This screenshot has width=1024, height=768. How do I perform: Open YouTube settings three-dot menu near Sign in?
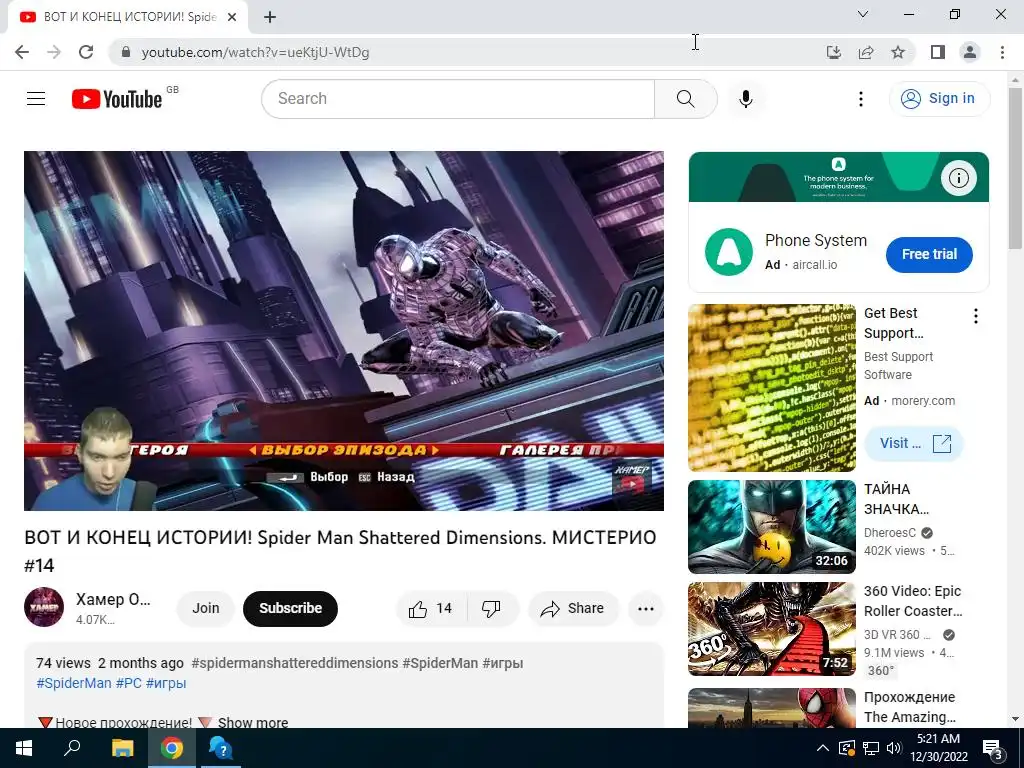click(861, 99)
